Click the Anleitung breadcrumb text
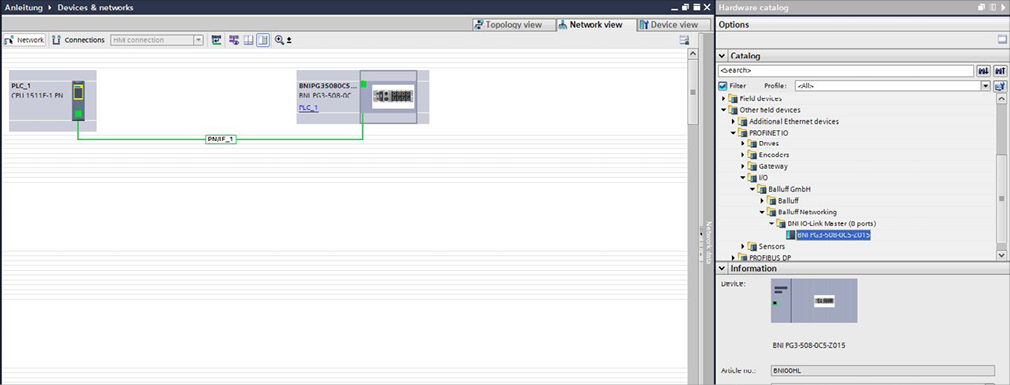The image size is (1010, 385). coord(23,8)
